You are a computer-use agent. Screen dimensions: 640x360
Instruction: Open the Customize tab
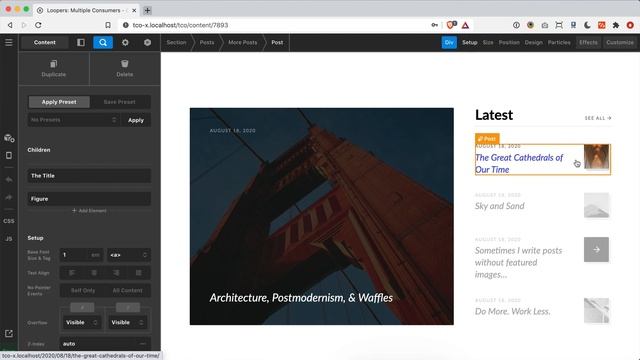click(620, 42)
